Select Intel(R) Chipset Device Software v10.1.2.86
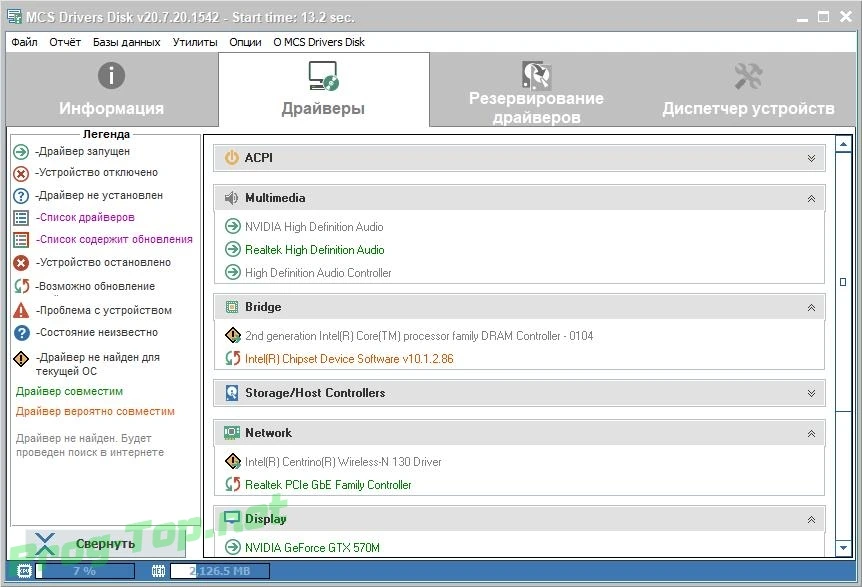This screenshot has width=862, height=587. coord(349,359)
